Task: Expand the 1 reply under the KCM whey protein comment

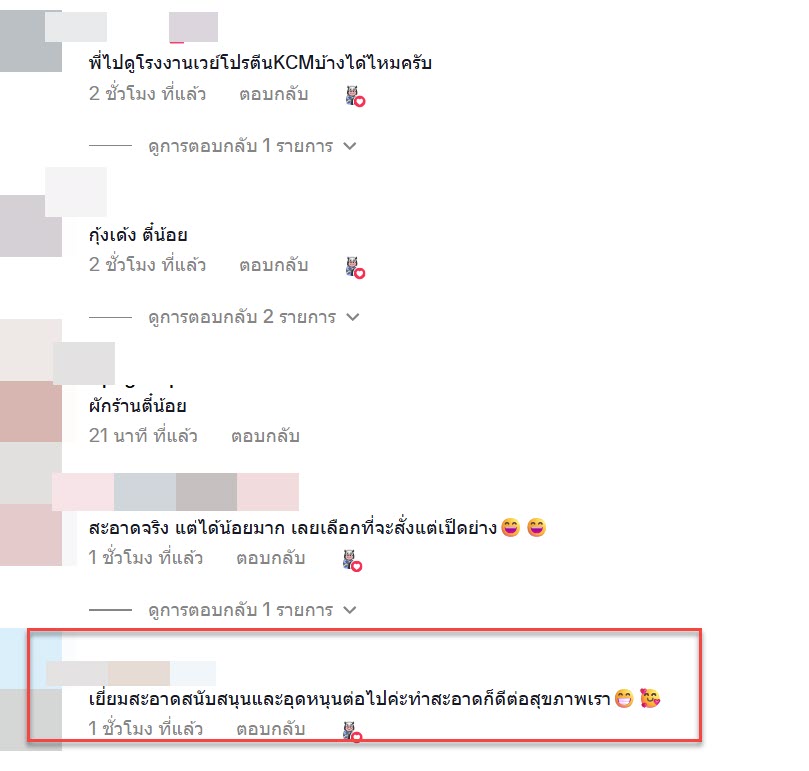Action: click(x=252, y=146)
